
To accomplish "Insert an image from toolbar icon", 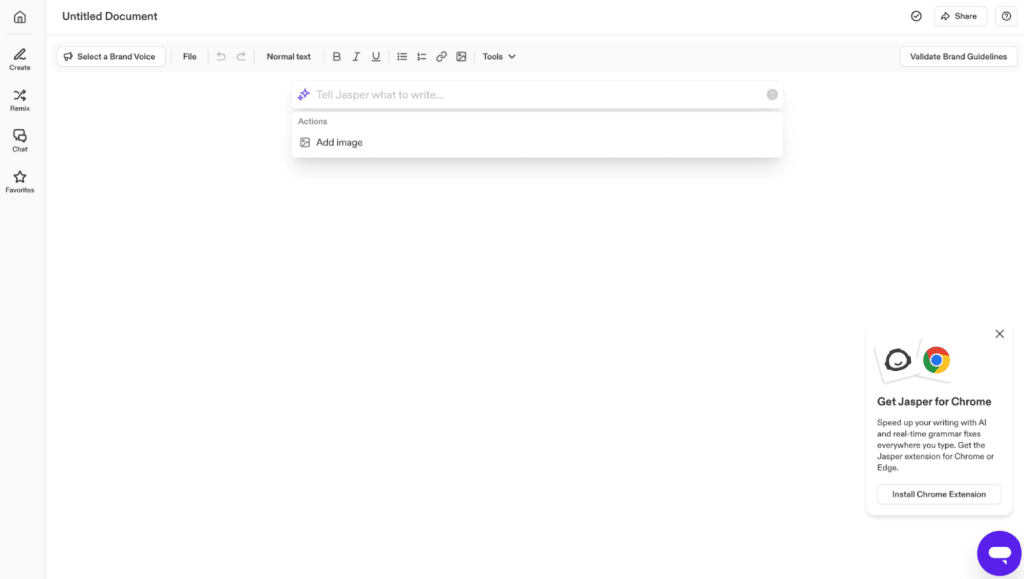I will click(461, 57).
